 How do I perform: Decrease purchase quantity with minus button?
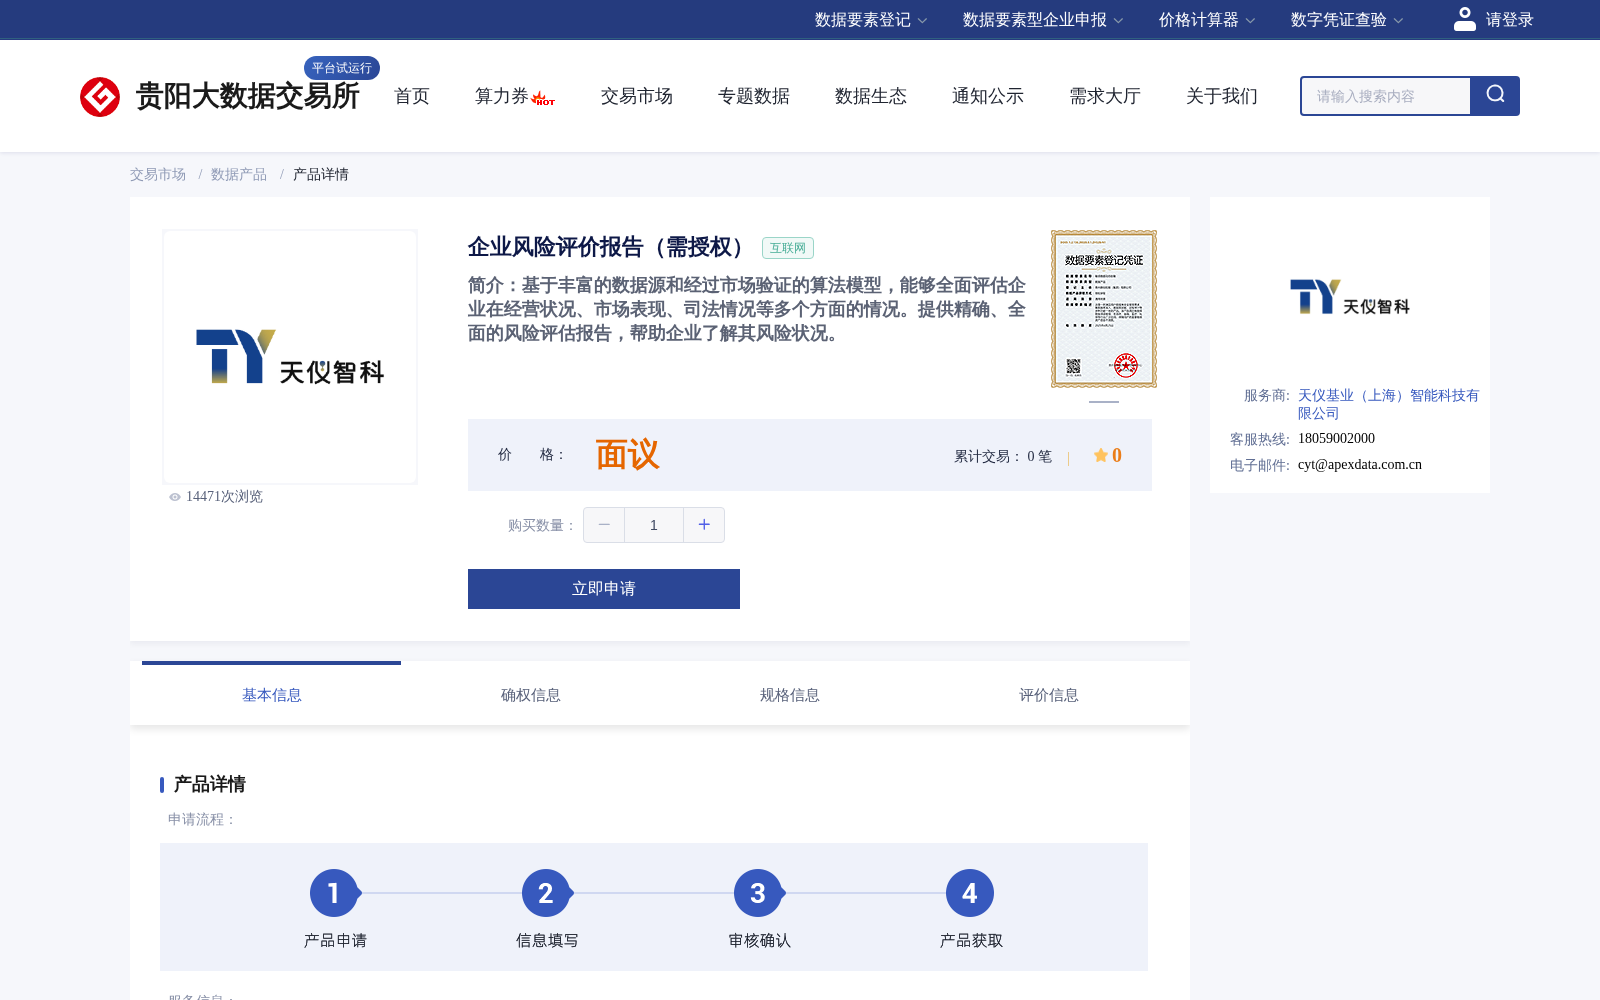click(604, 525)
